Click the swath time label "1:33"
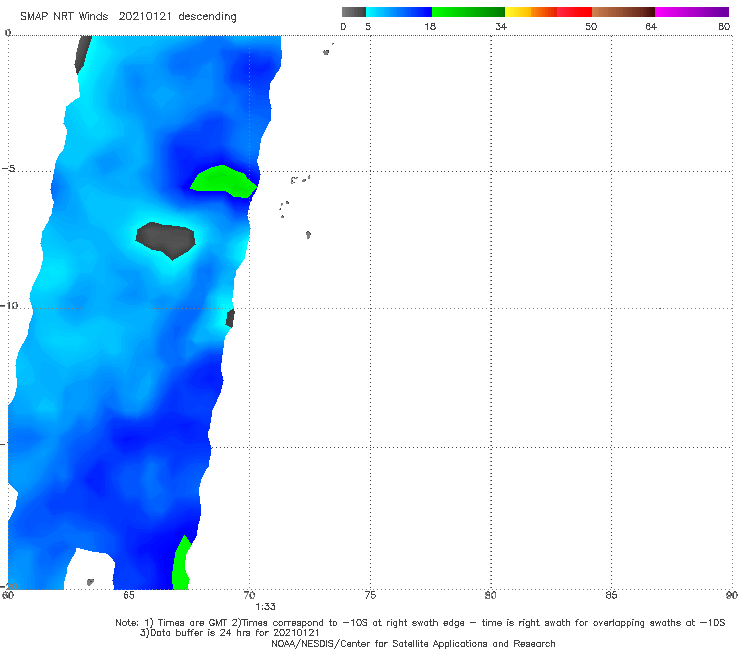The height and width of the screenshot is (650, 740). point(265,607)
